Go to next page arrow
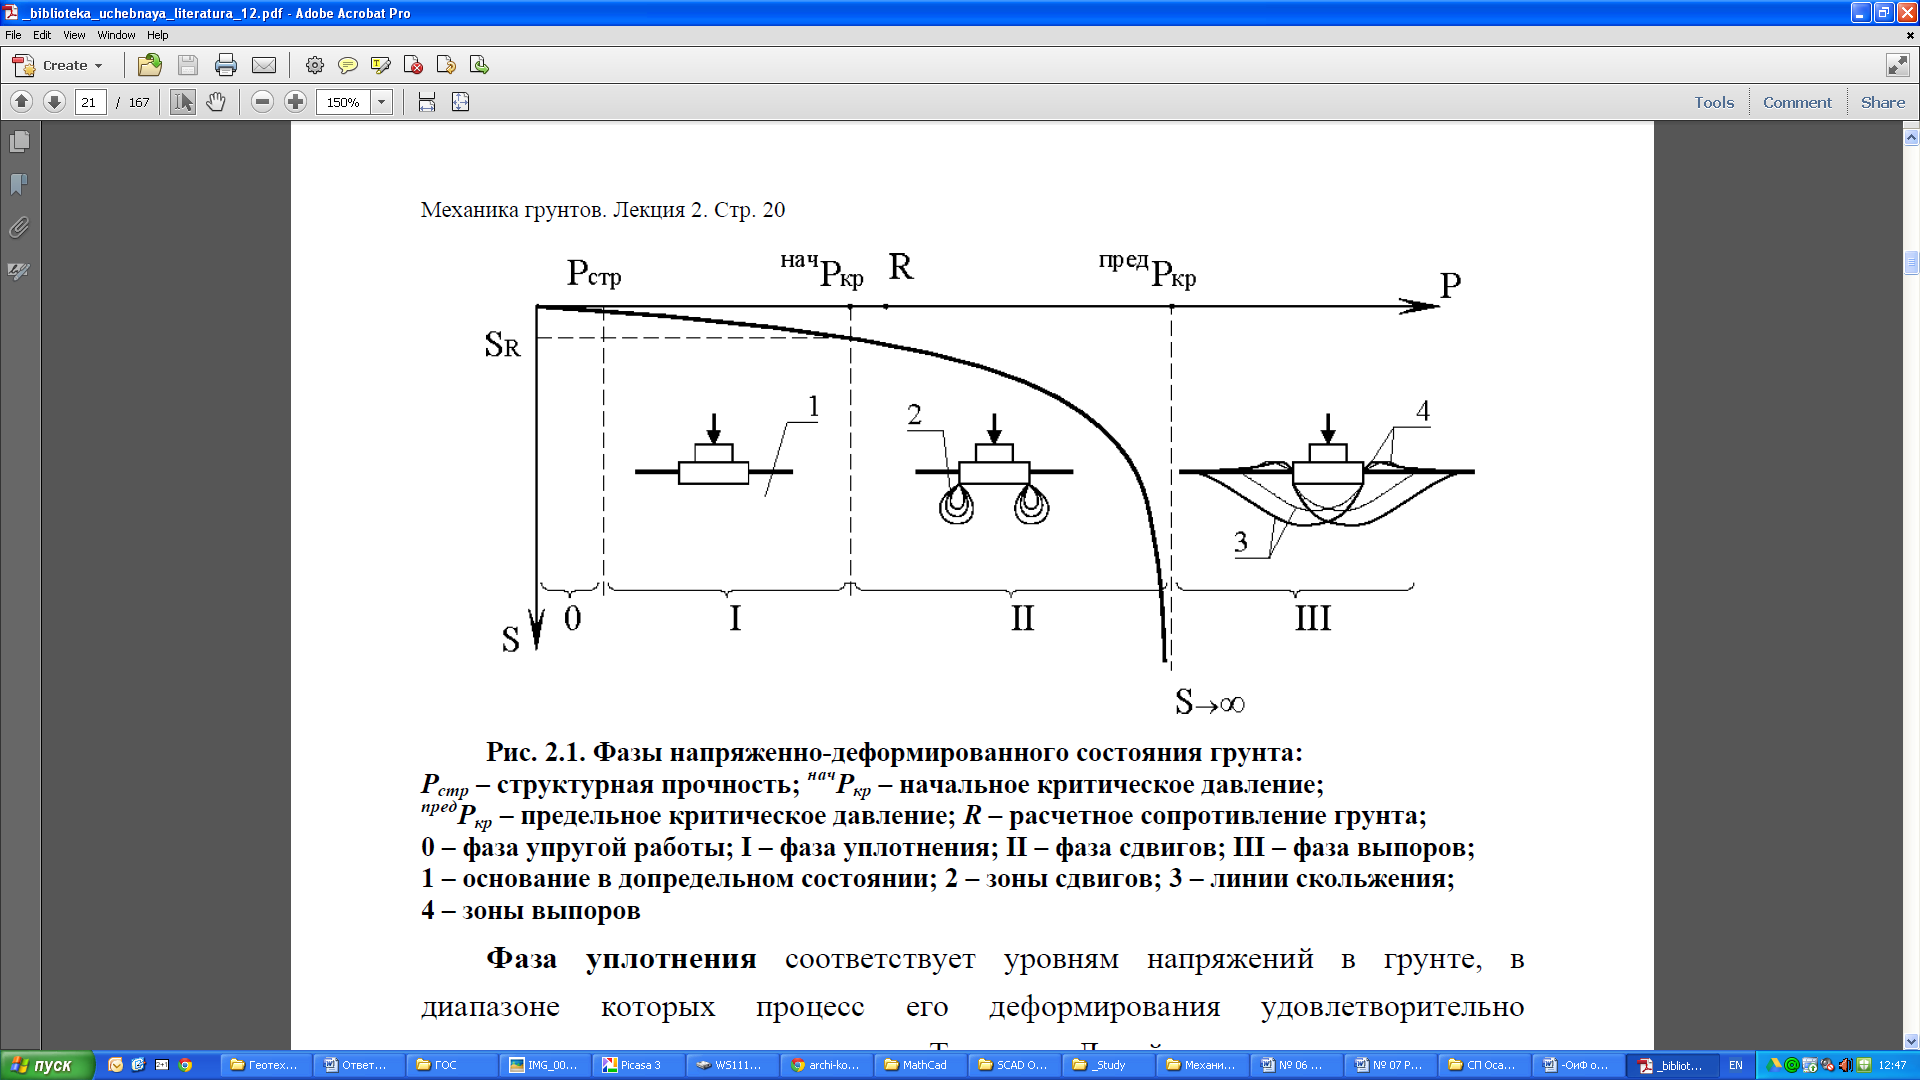The image size is (1920, 1080). tap(55, 102)
